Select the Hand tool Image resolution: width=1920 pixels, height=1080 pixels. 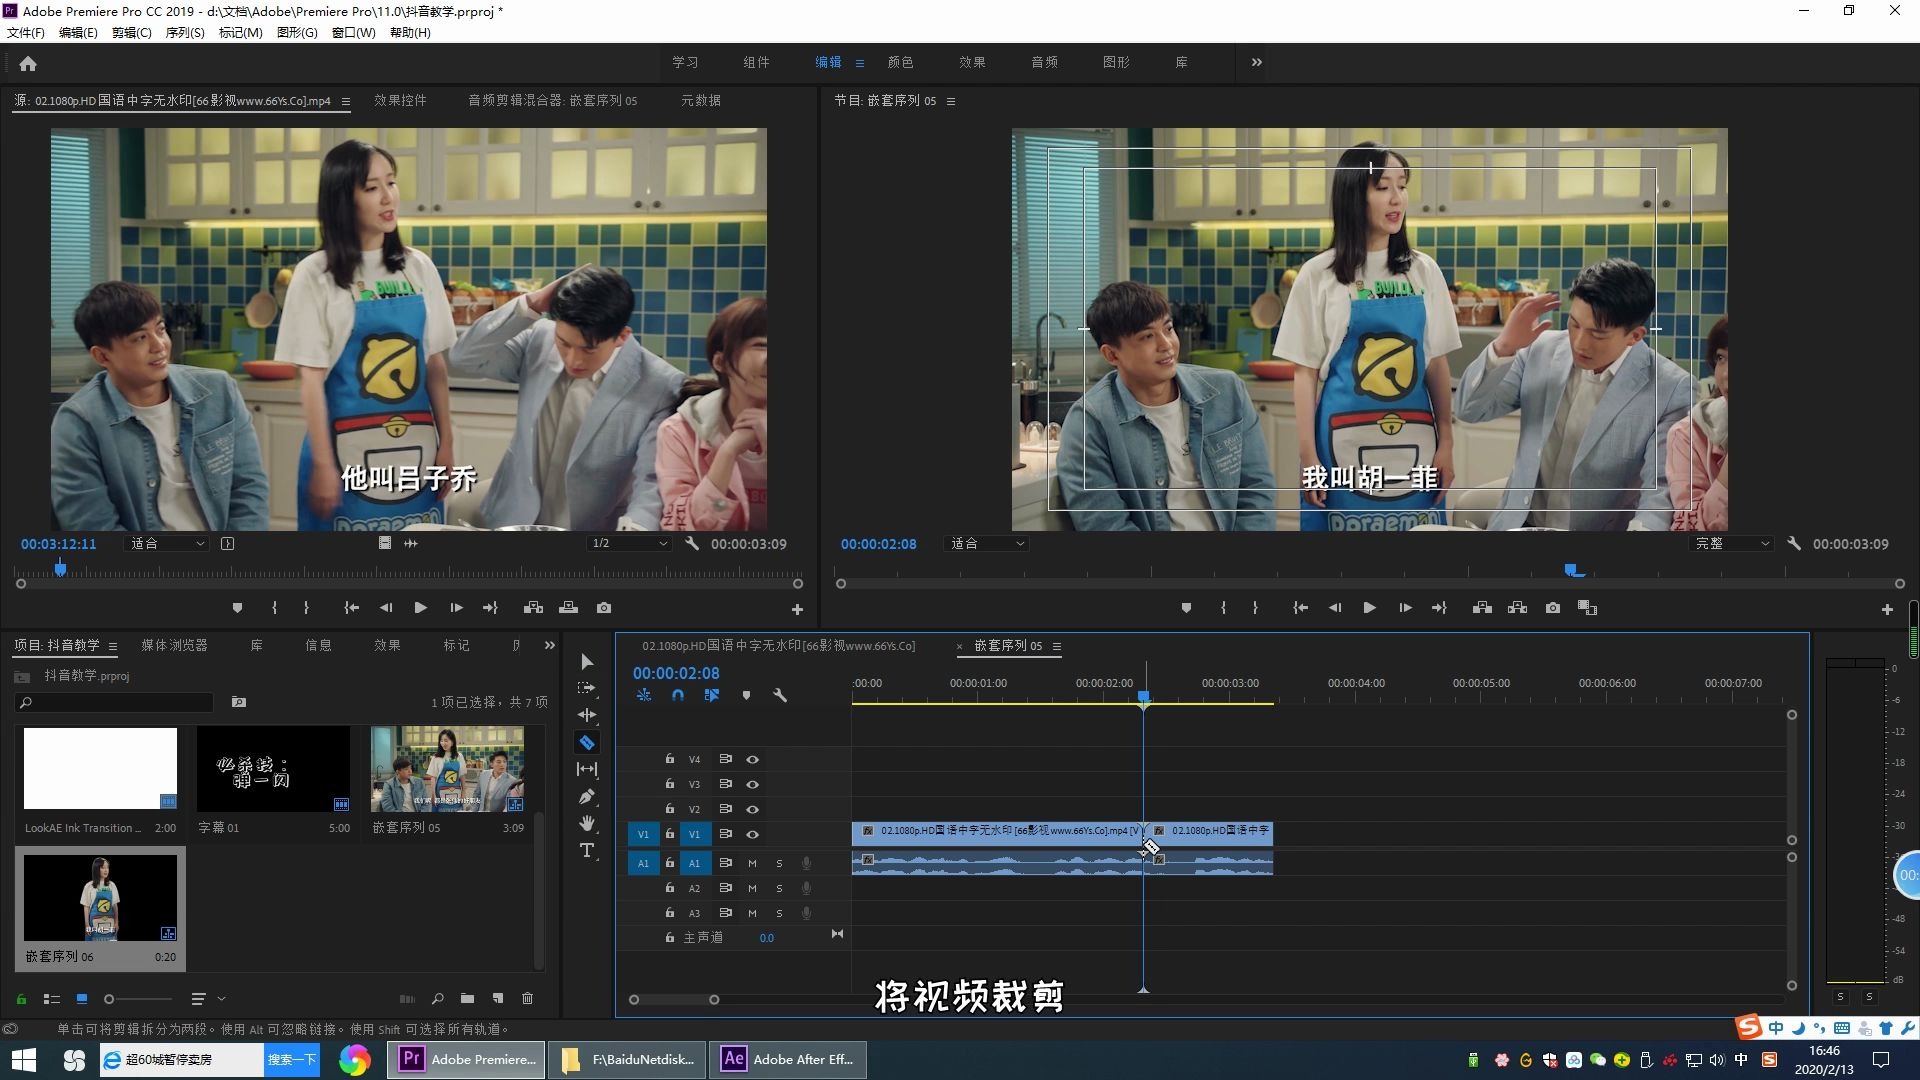[x=587, y=823]
